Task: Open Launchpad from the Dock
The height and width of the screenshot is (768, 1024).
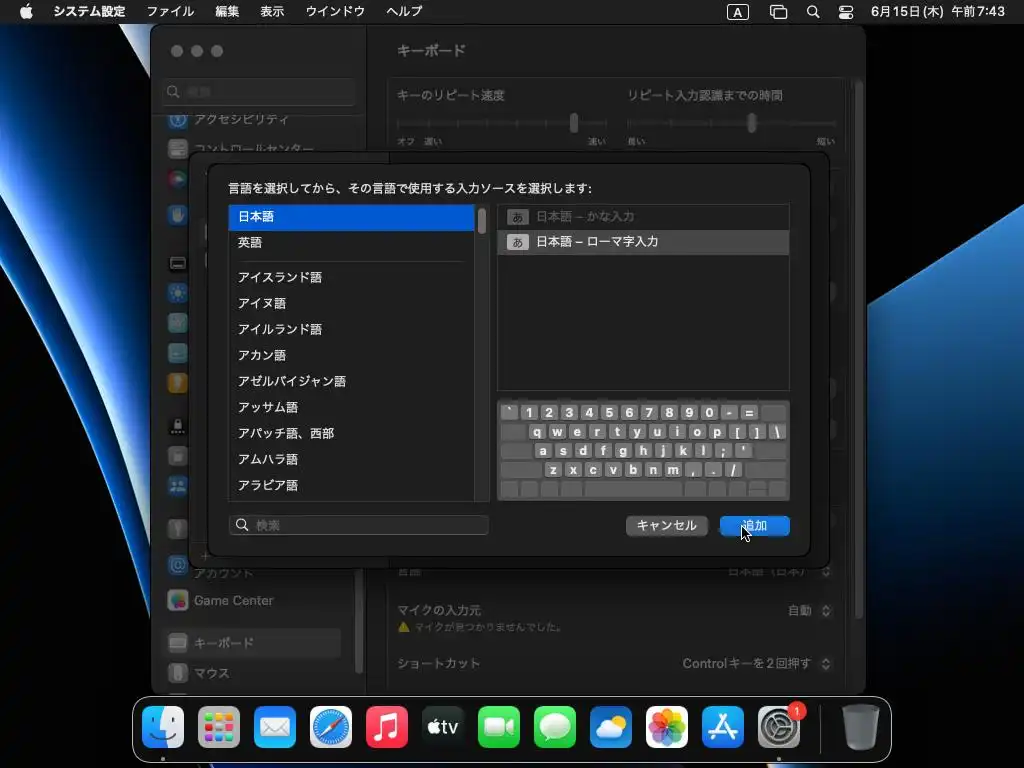Action: pos(219,727)
